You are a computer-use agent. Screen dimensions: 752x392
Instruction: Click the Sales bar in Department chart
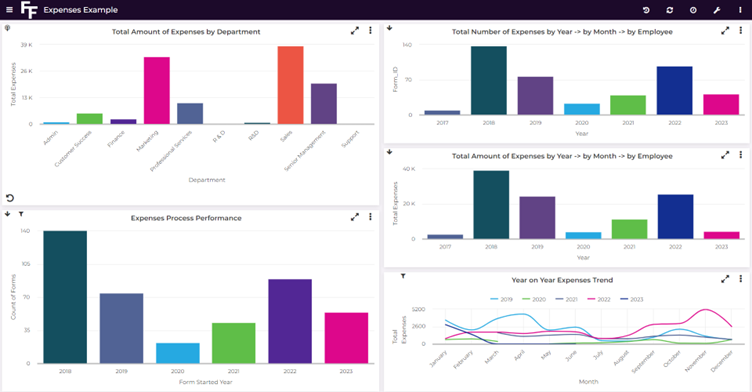(x=290, y=85)
